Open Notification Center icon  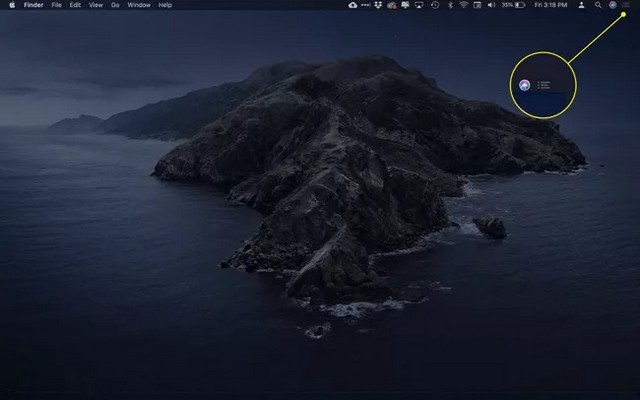coord(627,5)
